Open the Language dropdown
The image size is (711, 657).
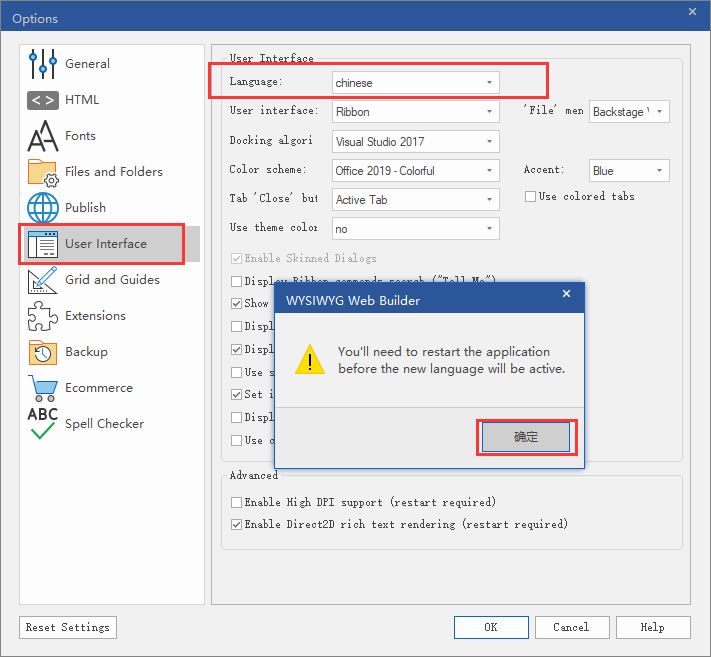[415, 82]
